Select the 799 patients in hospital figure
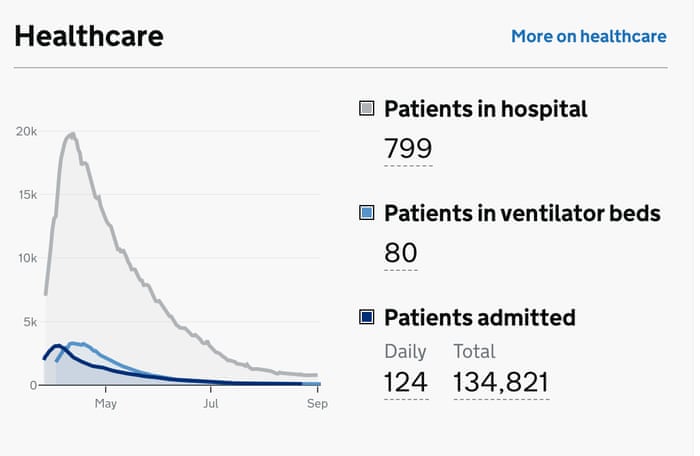 coord(408,149)
